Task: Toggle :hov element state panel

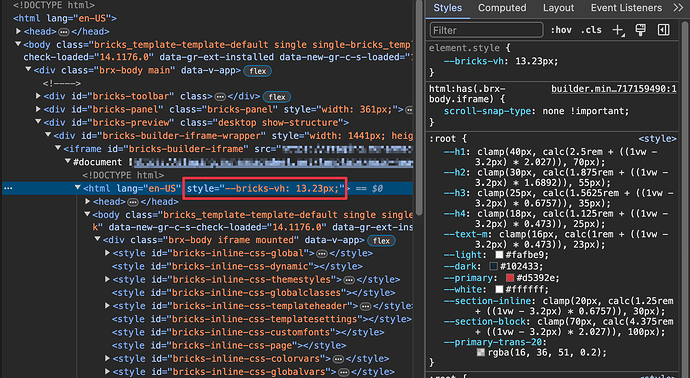Action: [x=561, y=30]
